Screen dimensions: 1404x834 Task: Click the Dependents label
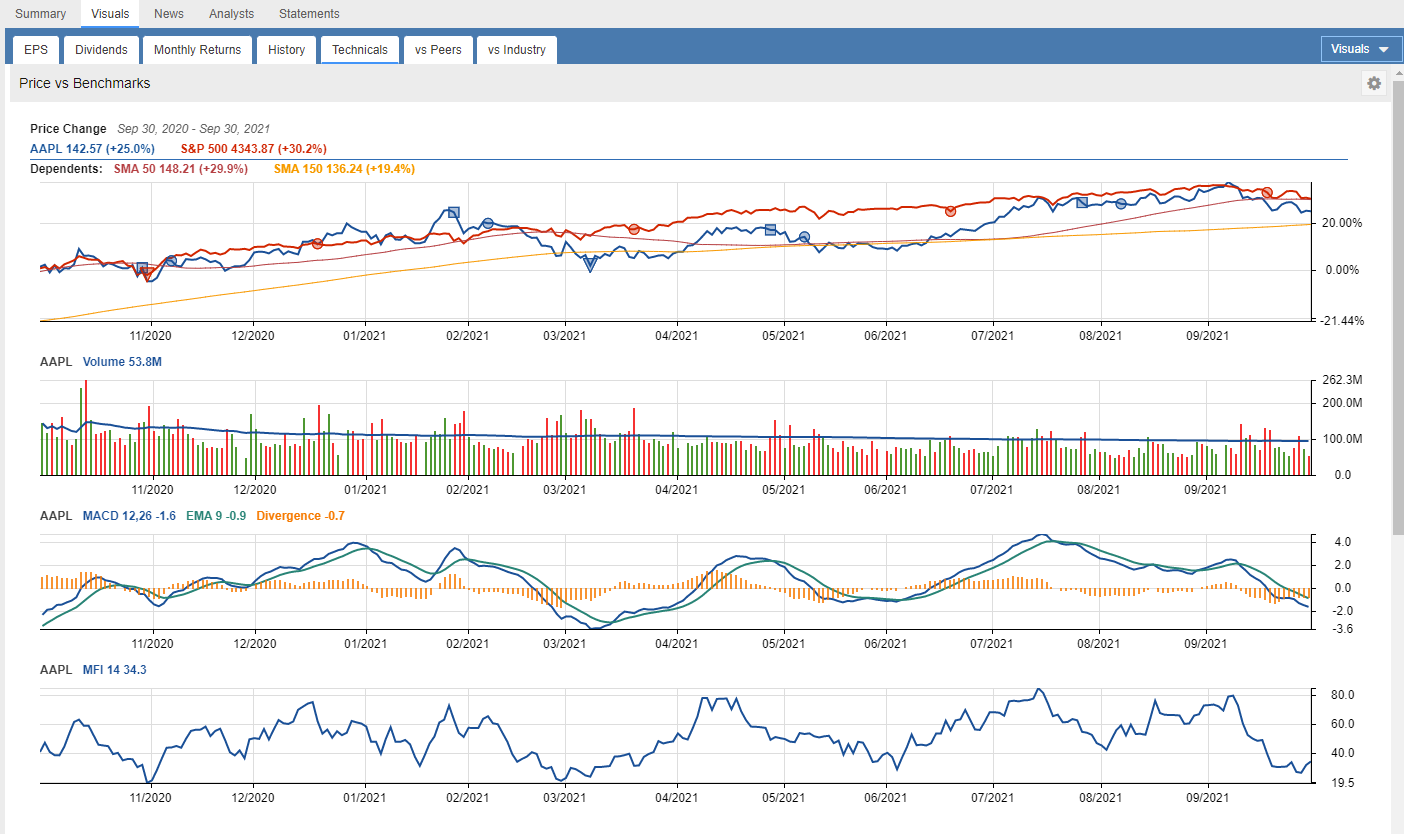(x=66, y=169)
